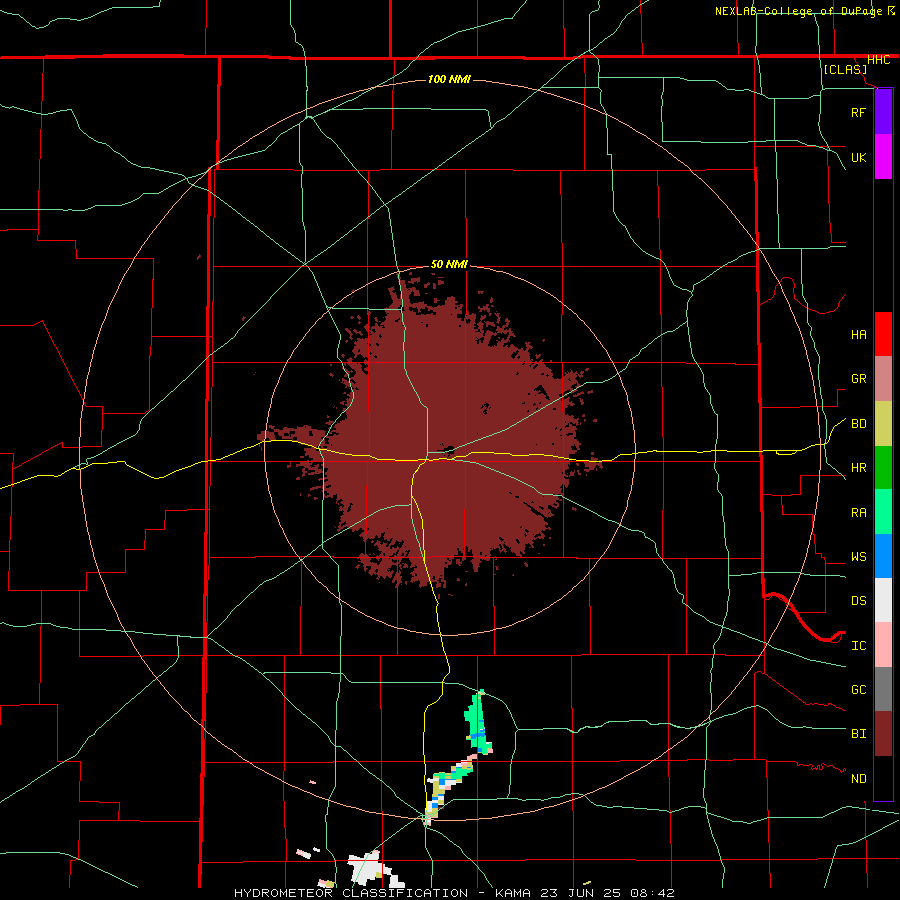Click the RF purple legend swatch
900x900 pixels.
(883, 112)
